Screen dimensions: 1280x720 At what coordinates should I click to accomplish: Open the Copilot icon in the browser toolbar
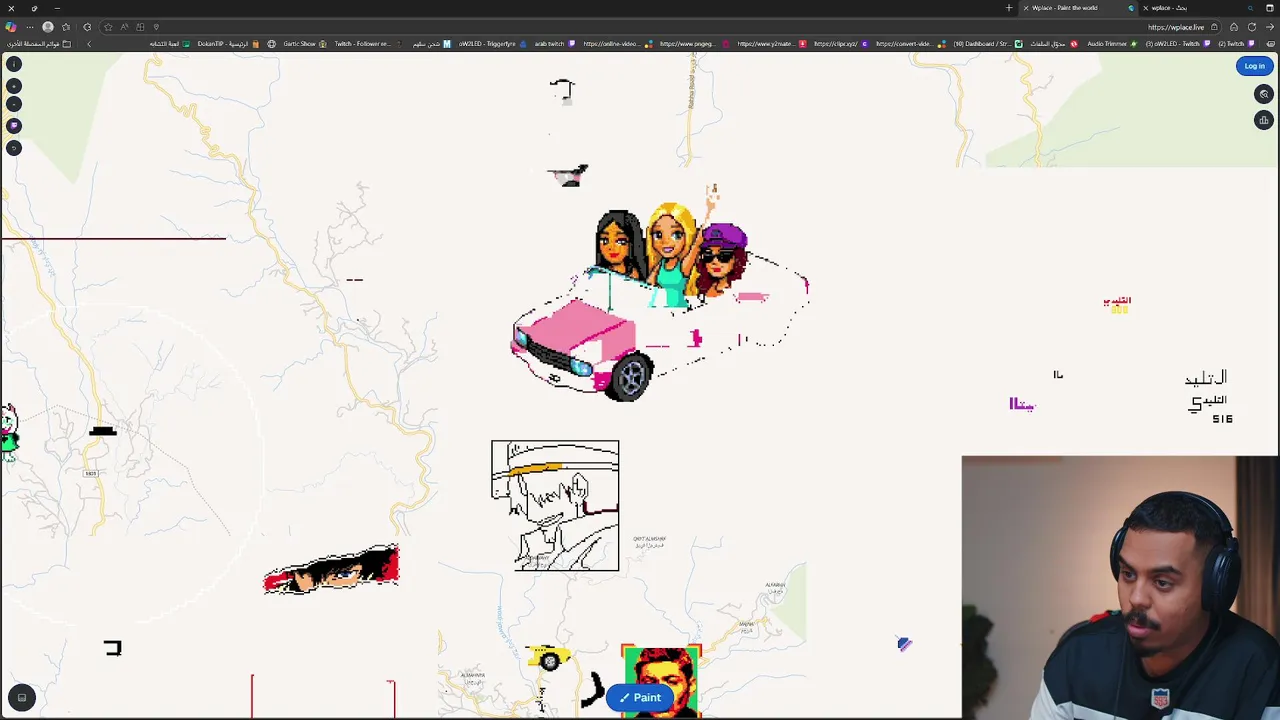[11, 27]
